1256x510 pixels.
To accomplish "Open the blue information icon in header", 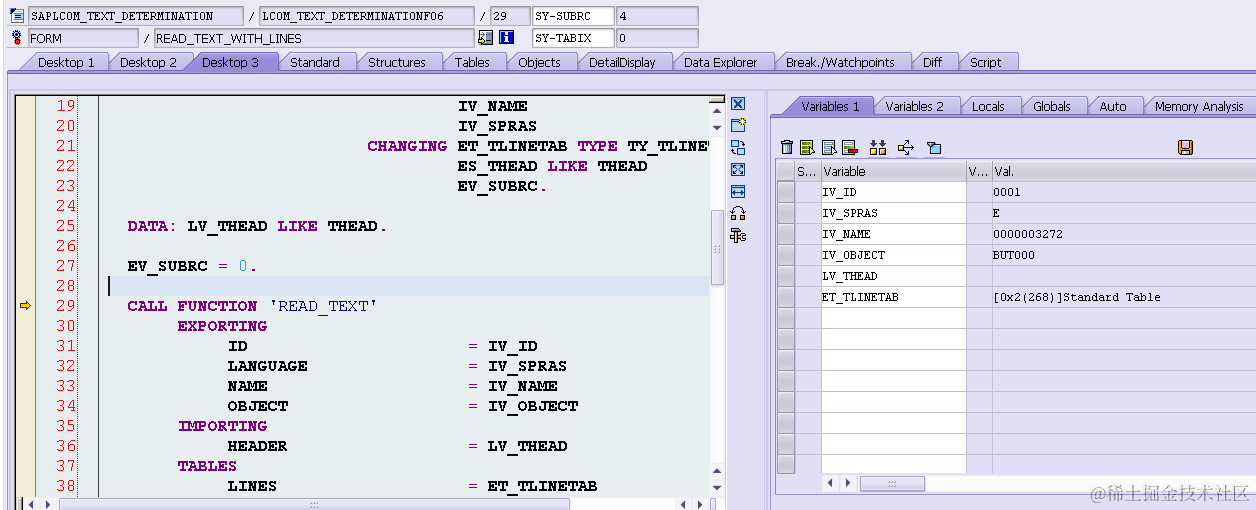I will click(506, 38).
